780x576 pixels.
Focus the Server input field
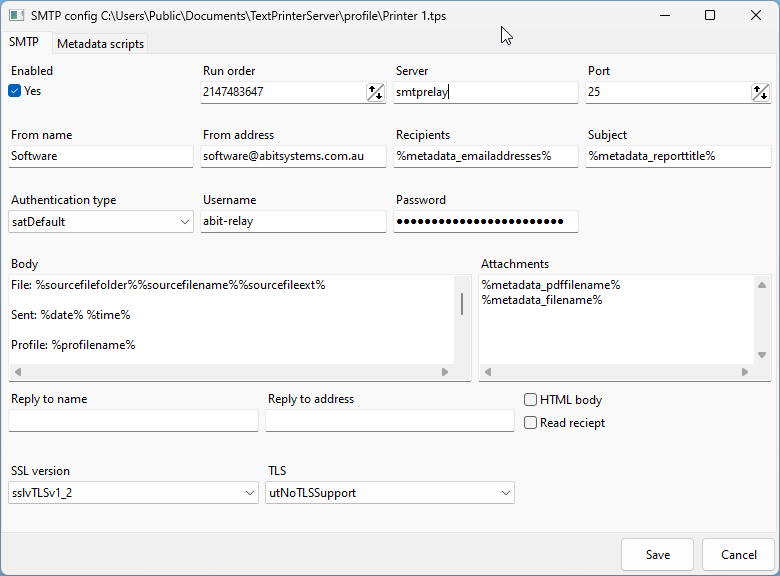click(x=486, y=92)
